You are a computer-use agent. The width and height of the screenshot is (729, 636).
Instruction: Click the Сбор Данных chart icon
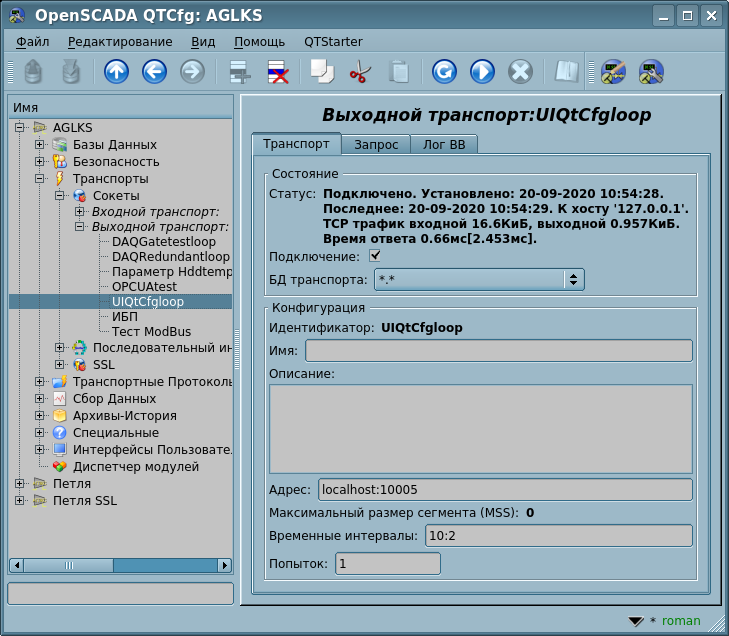pos(60,398)
